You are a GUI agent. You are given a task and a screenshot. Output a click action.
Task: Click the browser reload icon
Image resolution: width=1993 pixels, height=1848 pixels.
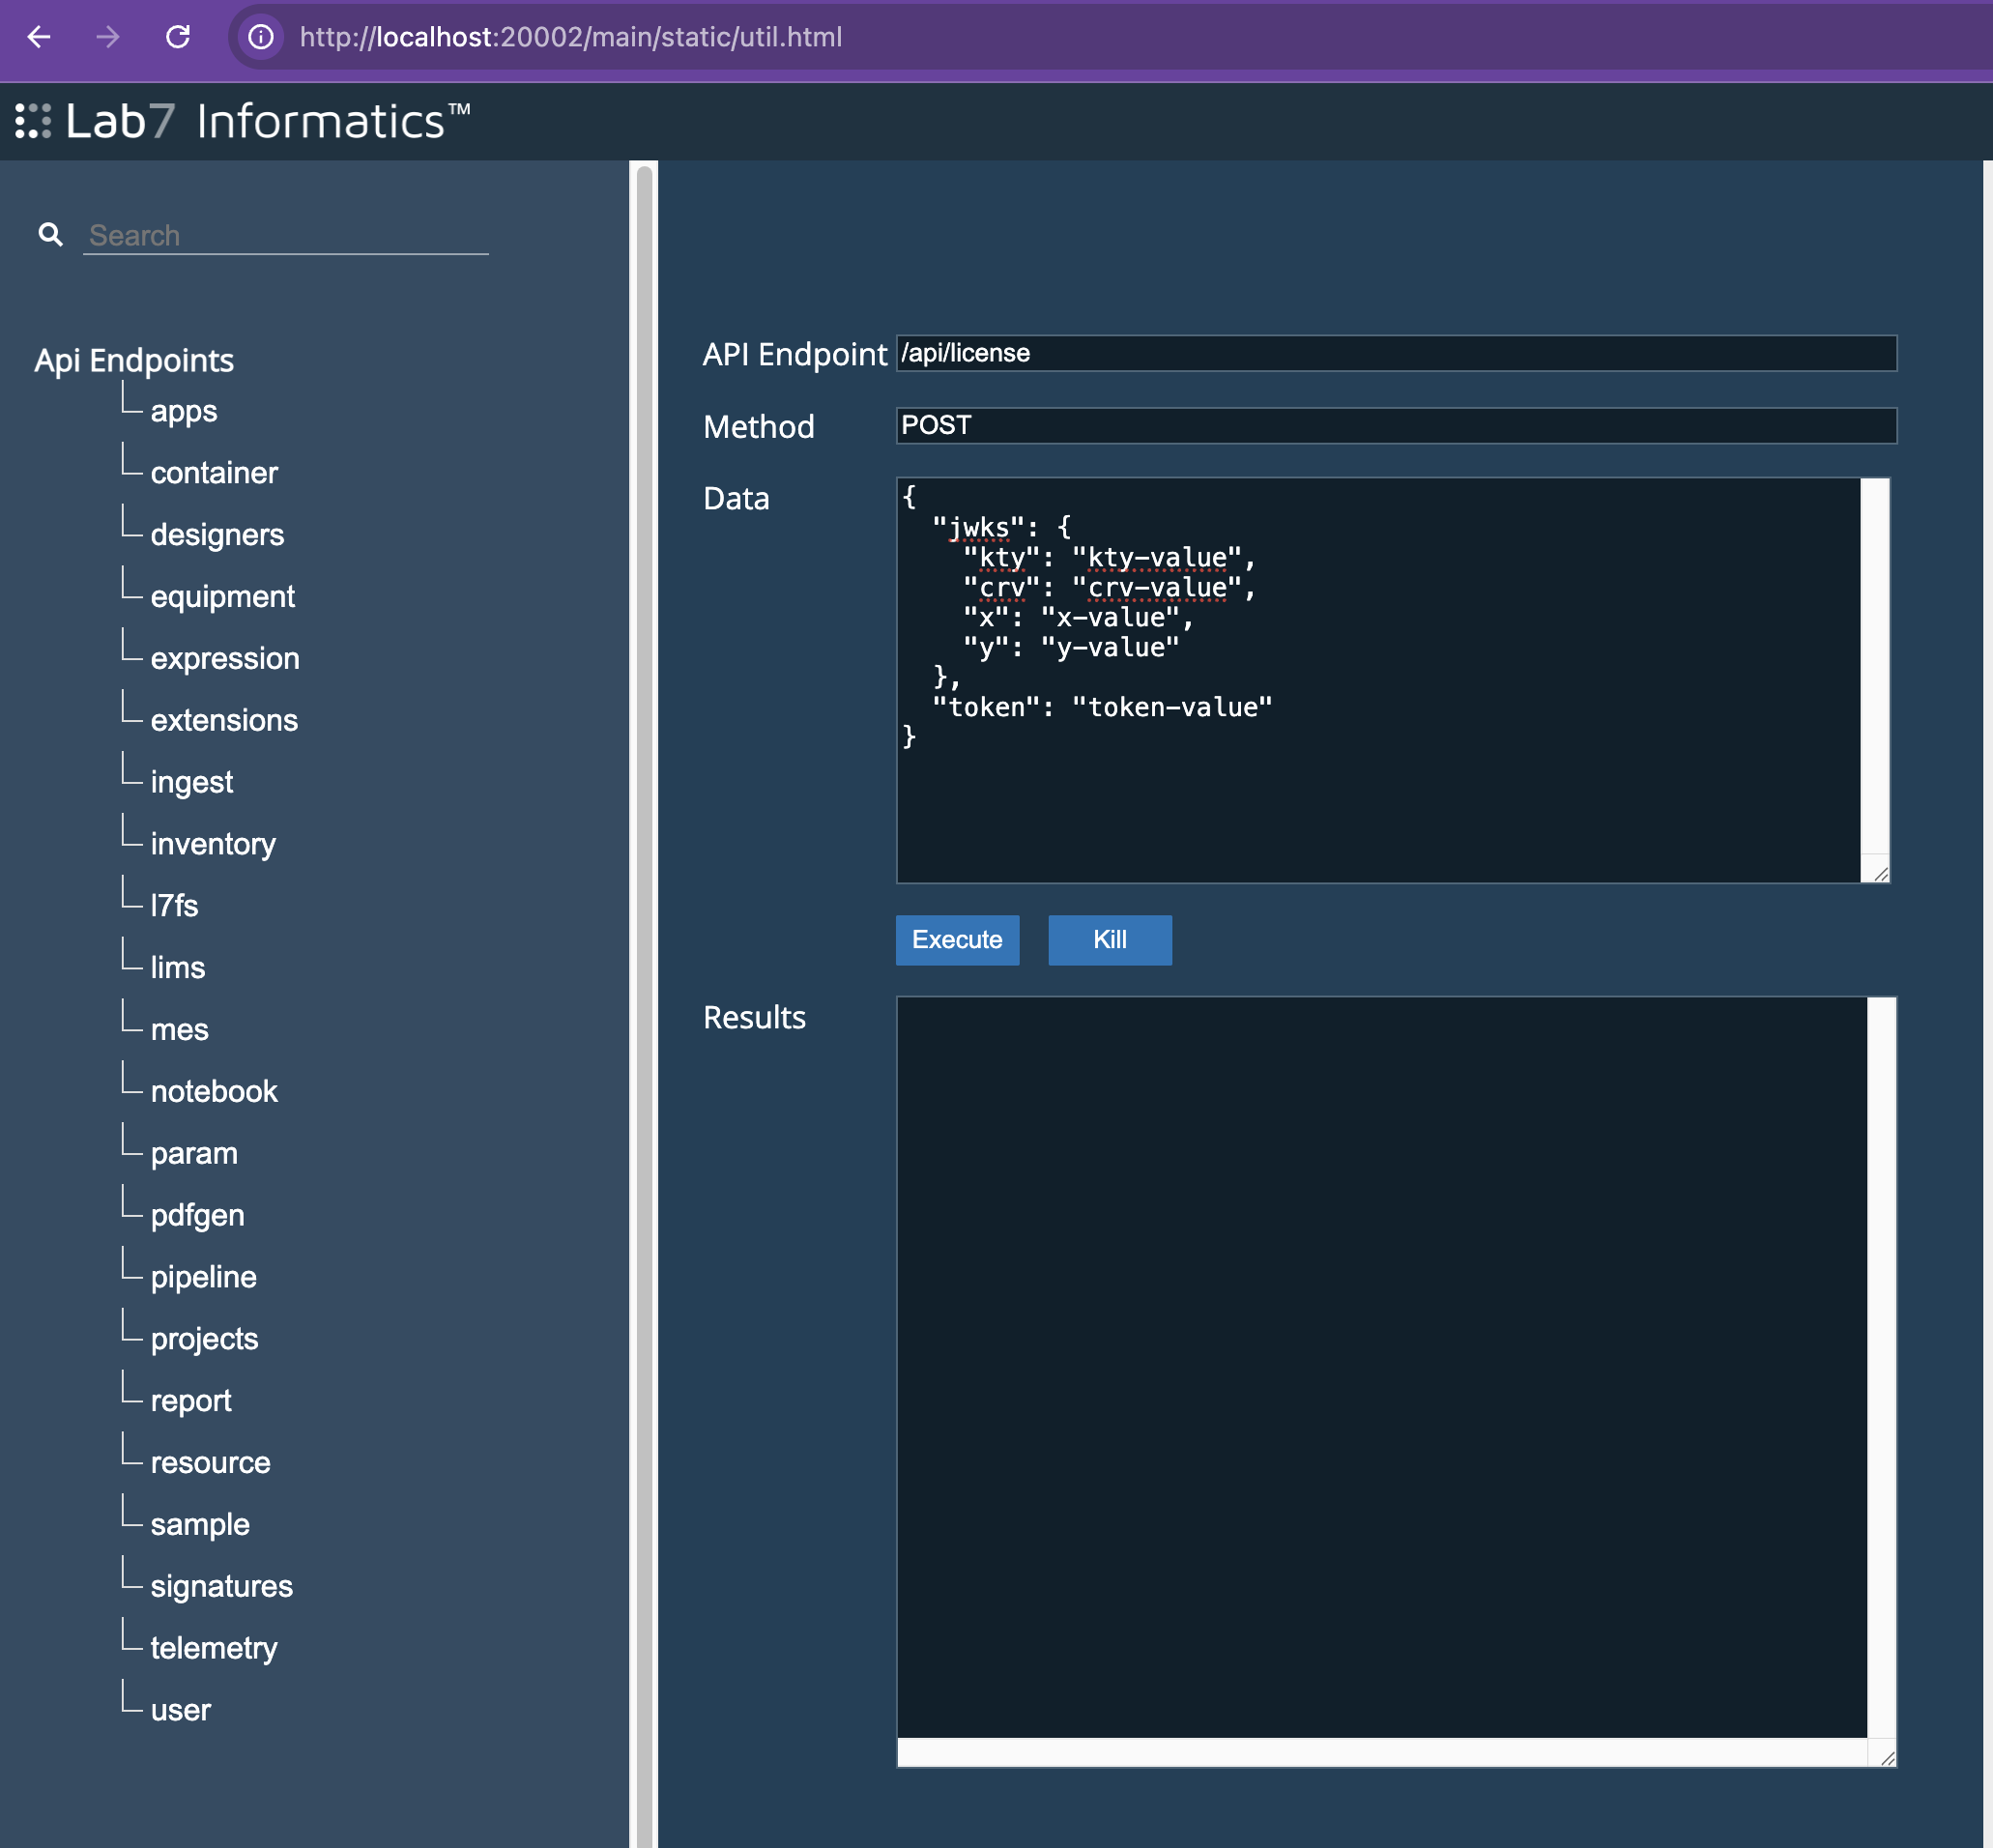tap(178, 37)
